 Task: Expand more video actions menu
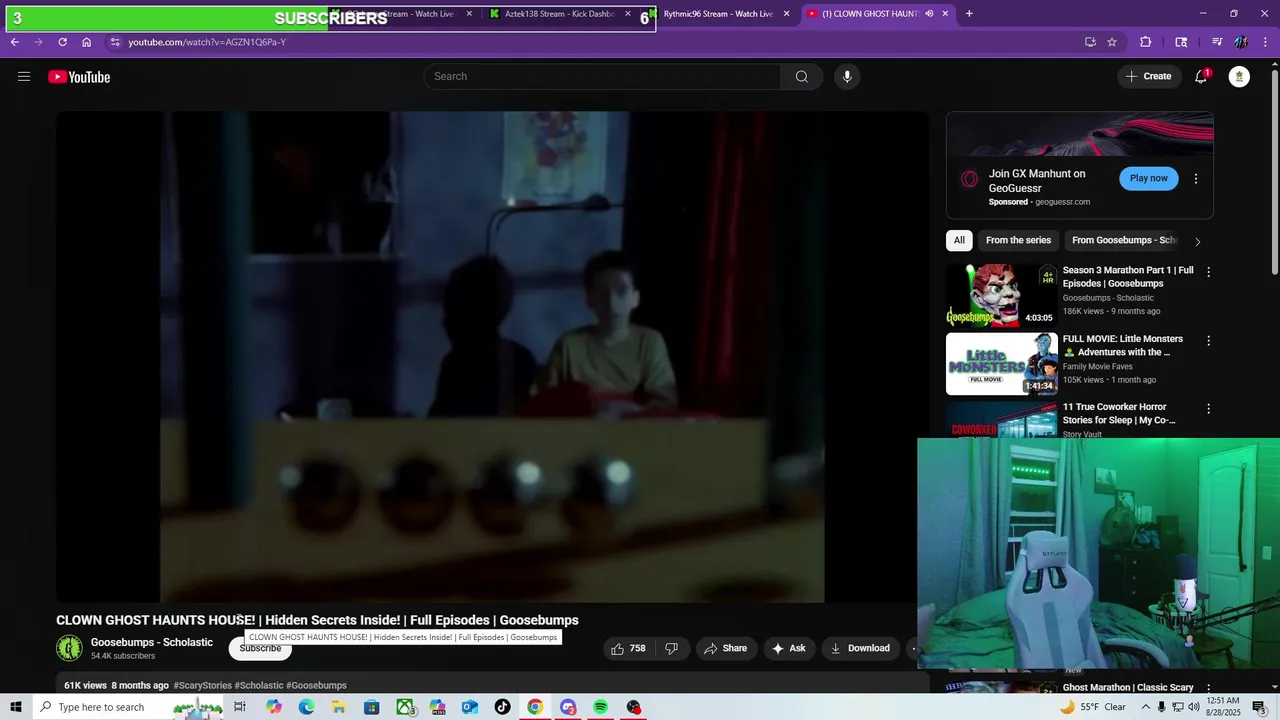pyautogui.click(x=912, y=648)
